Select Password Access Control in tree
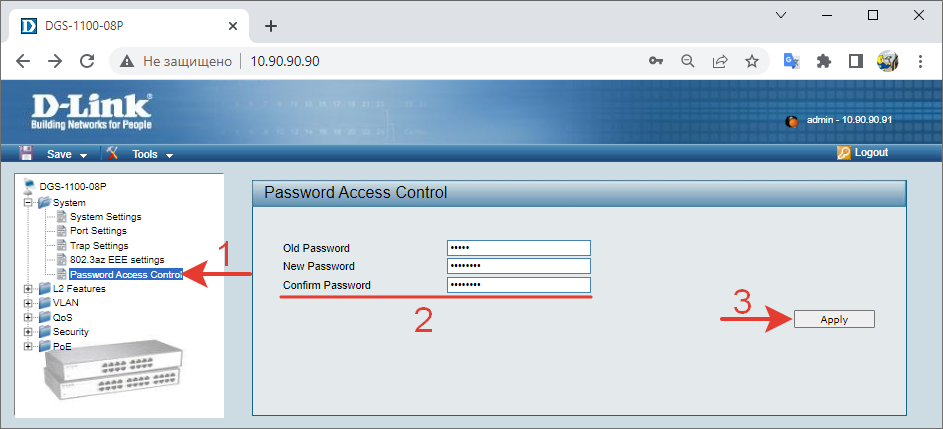The image size is (943, 429). tap(126, 274)
